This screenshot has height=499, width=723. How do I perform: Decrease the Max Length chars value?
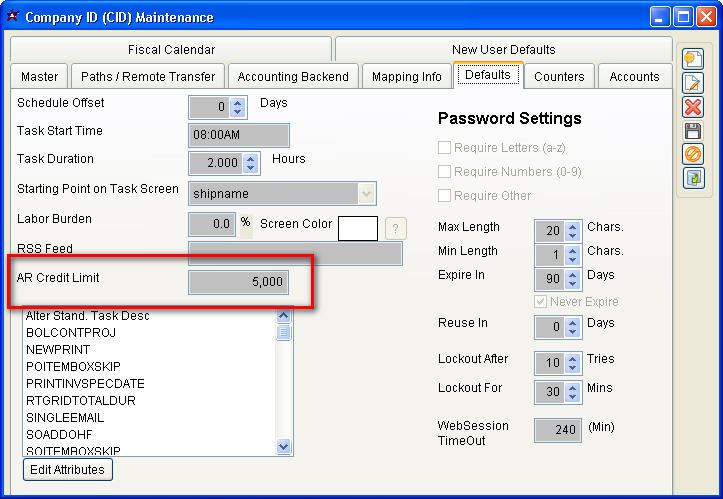pos(573,234)
